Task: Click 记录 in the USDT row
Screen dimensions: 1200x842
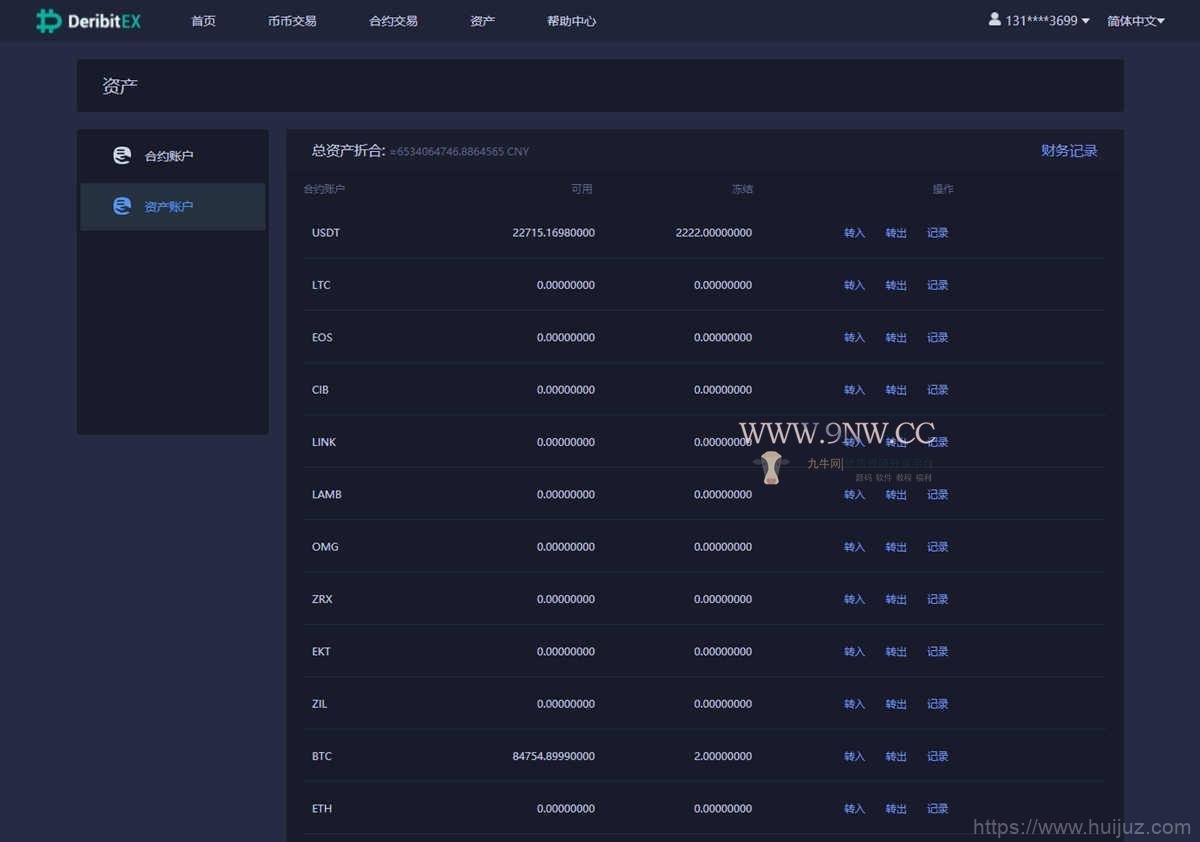Action: 937,233
